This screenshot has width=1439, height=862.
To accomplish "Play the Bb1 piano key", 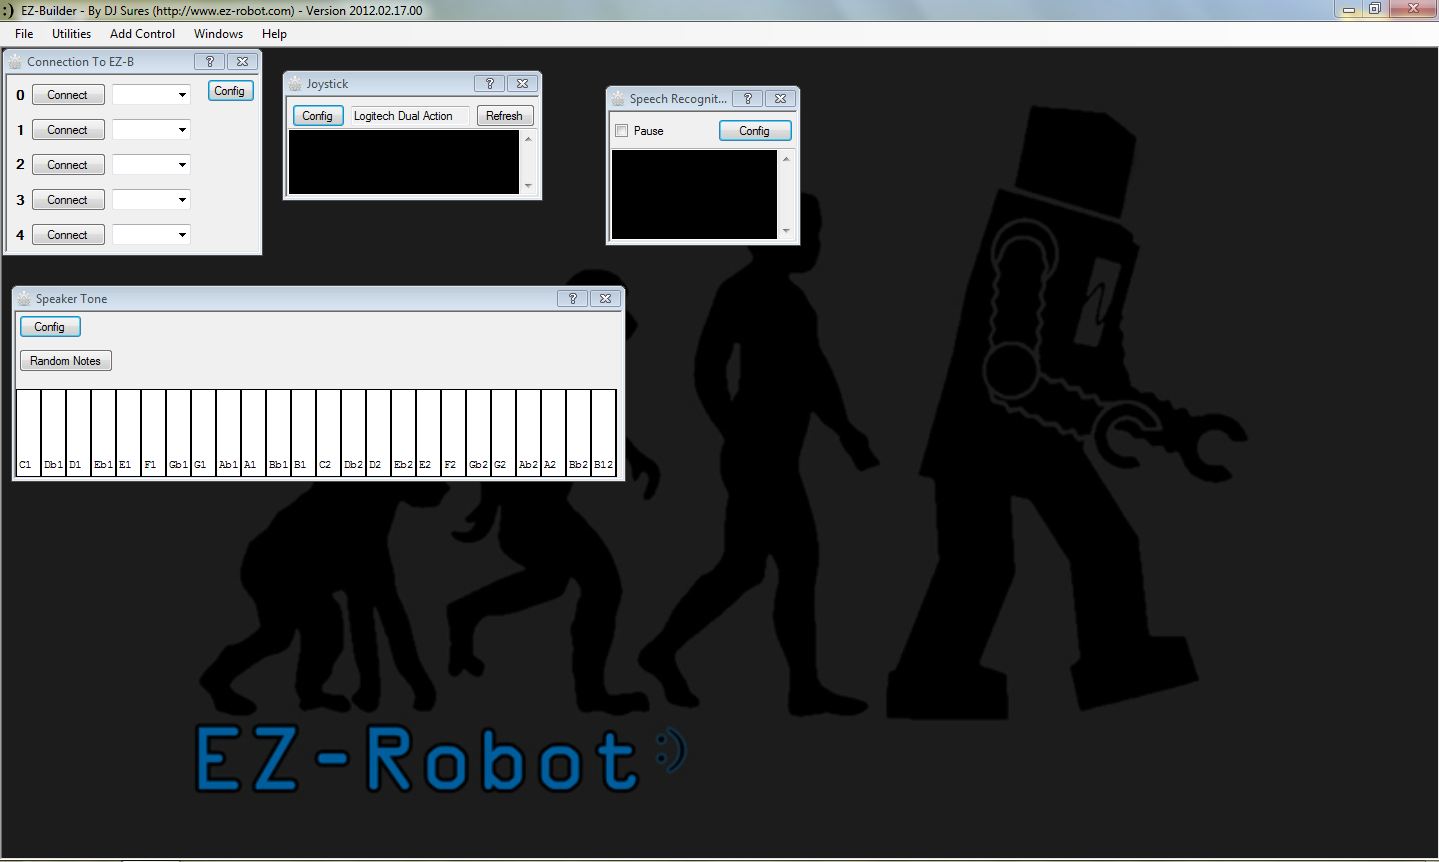I will pyautogui.click(x=278, y=432).
